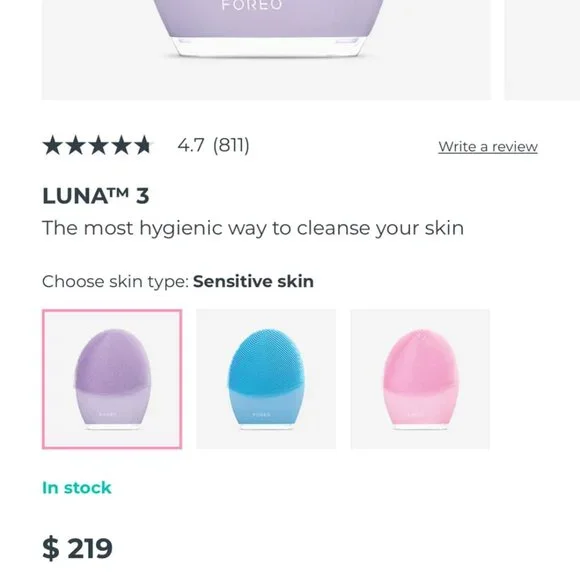Click the large purple FOREO product image
Image resolution: width=580 pixels, height=580 pixels.
click(x=266, y=50)
